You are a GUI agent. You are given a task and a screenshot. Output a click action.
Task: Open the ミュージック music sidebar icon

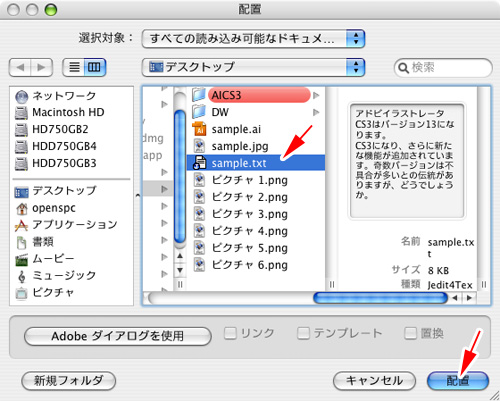click(22, 276)
